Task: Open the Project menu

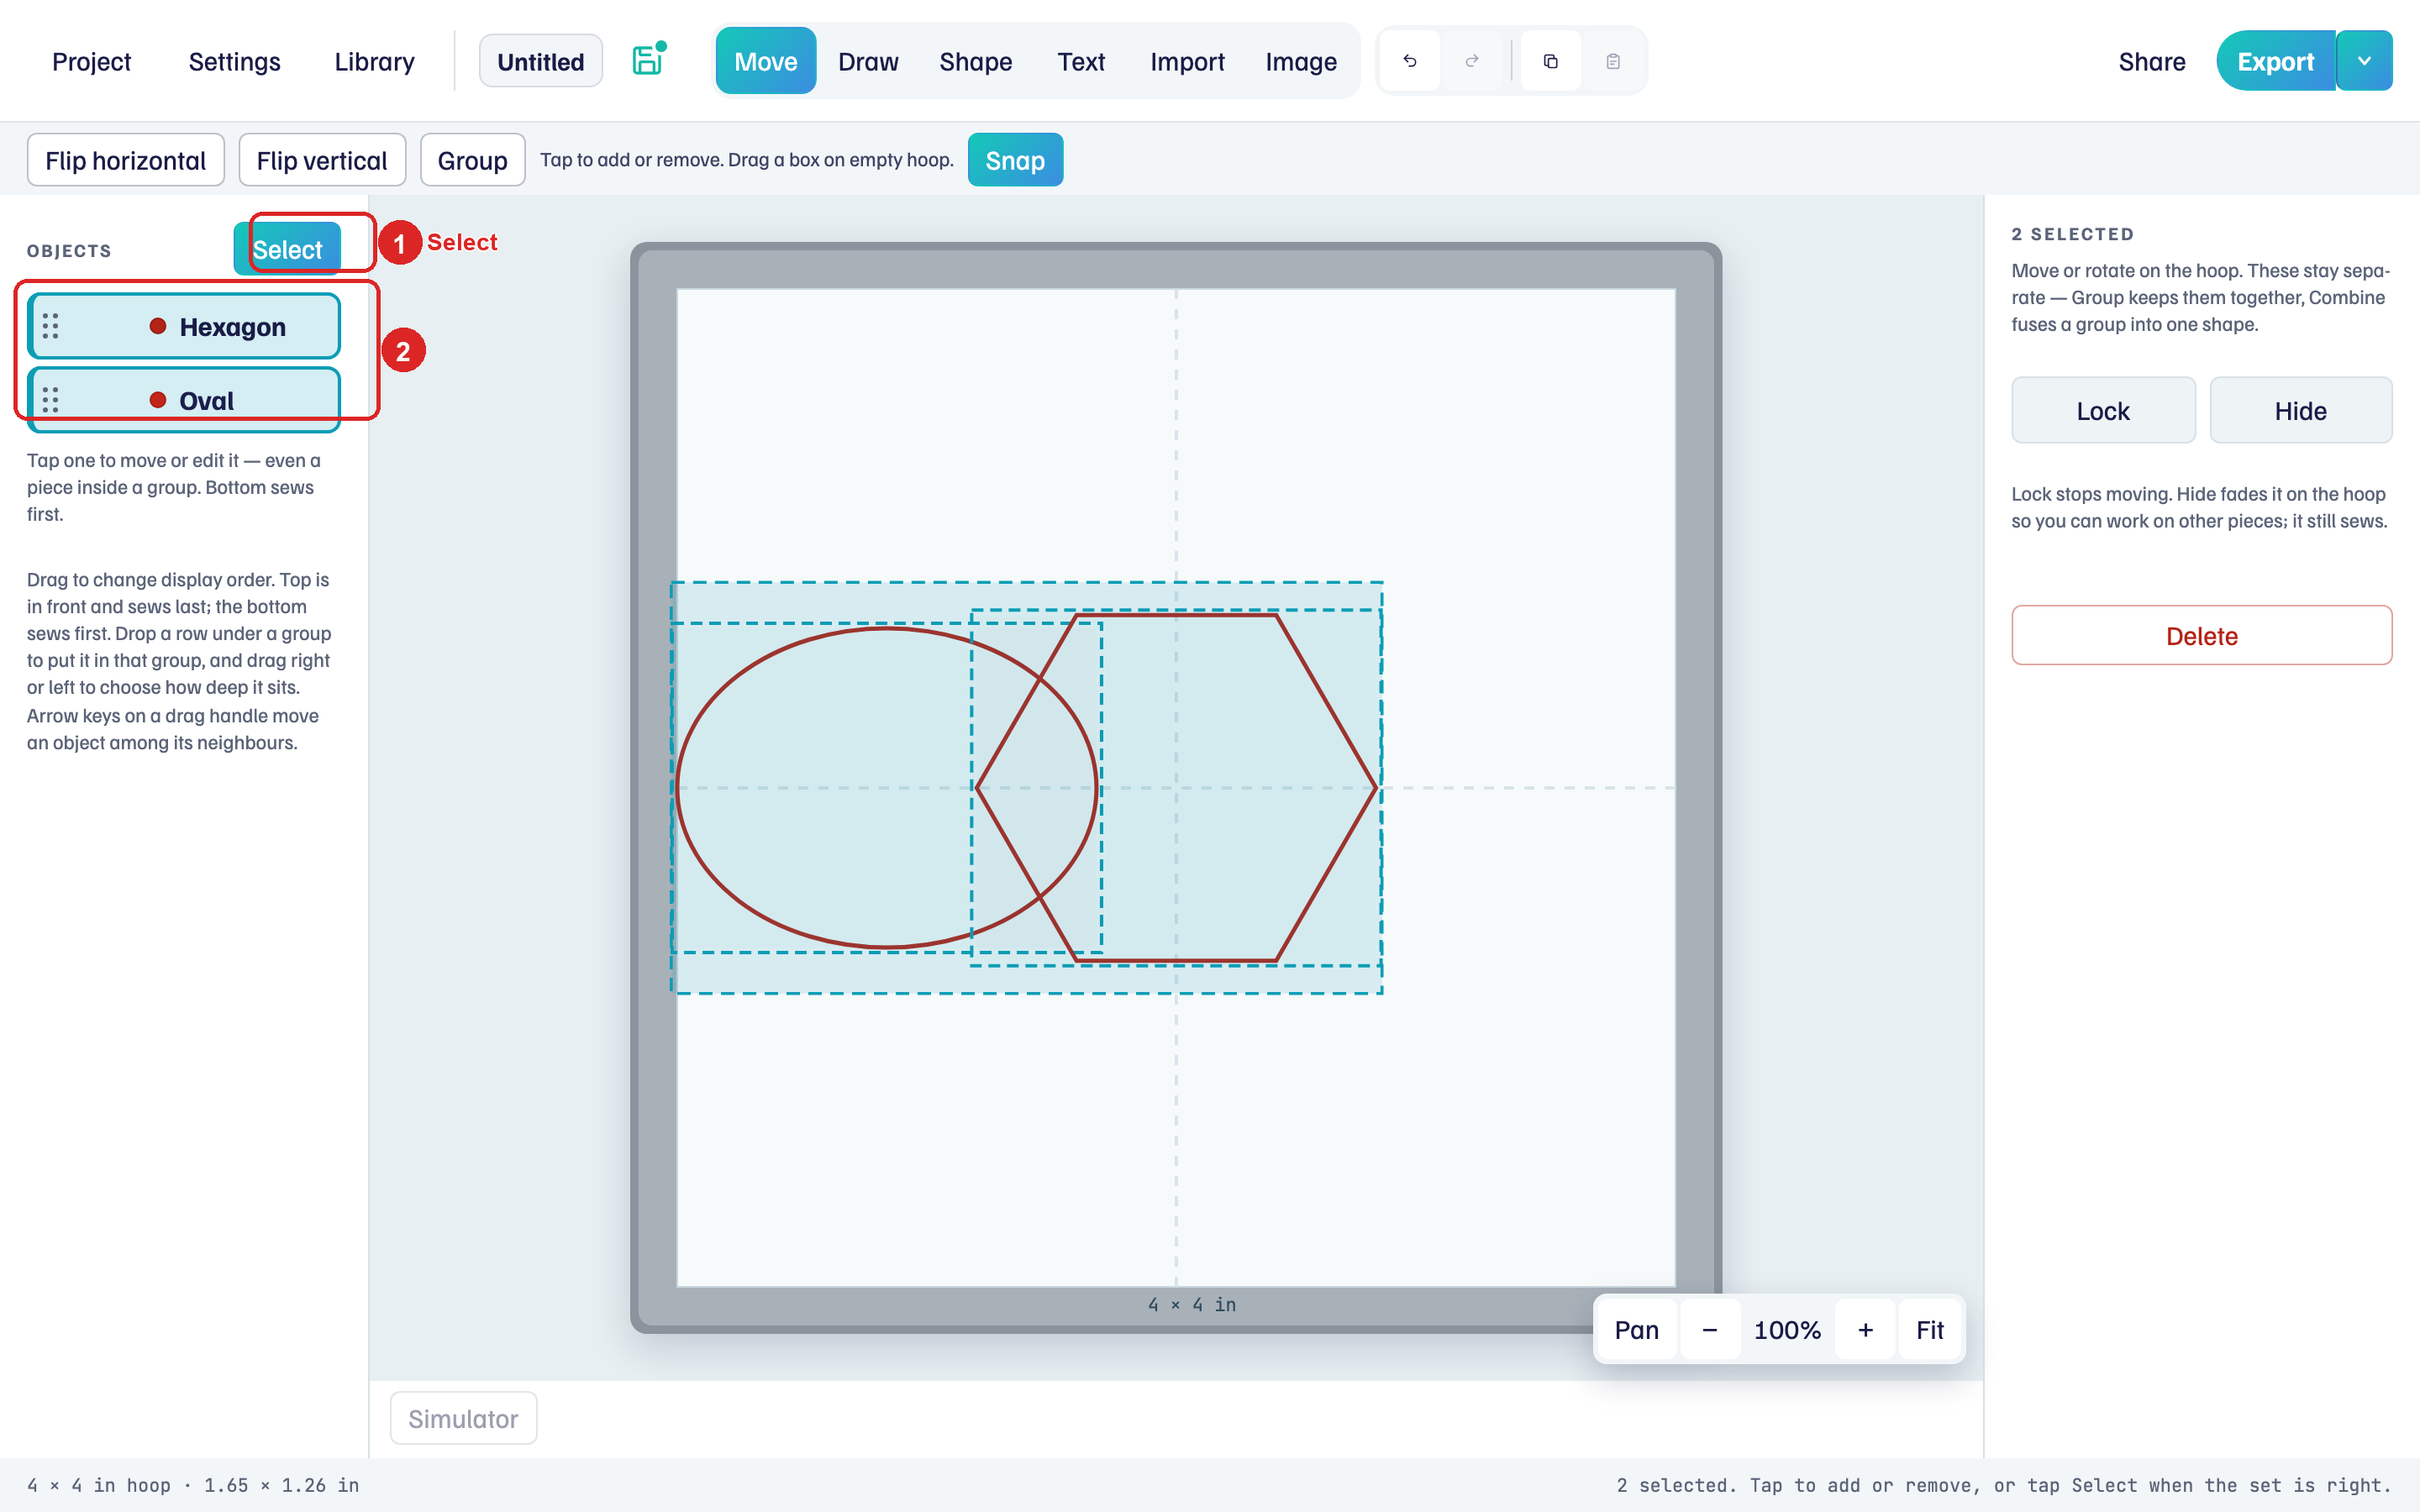Action: (x=91, y=61)
